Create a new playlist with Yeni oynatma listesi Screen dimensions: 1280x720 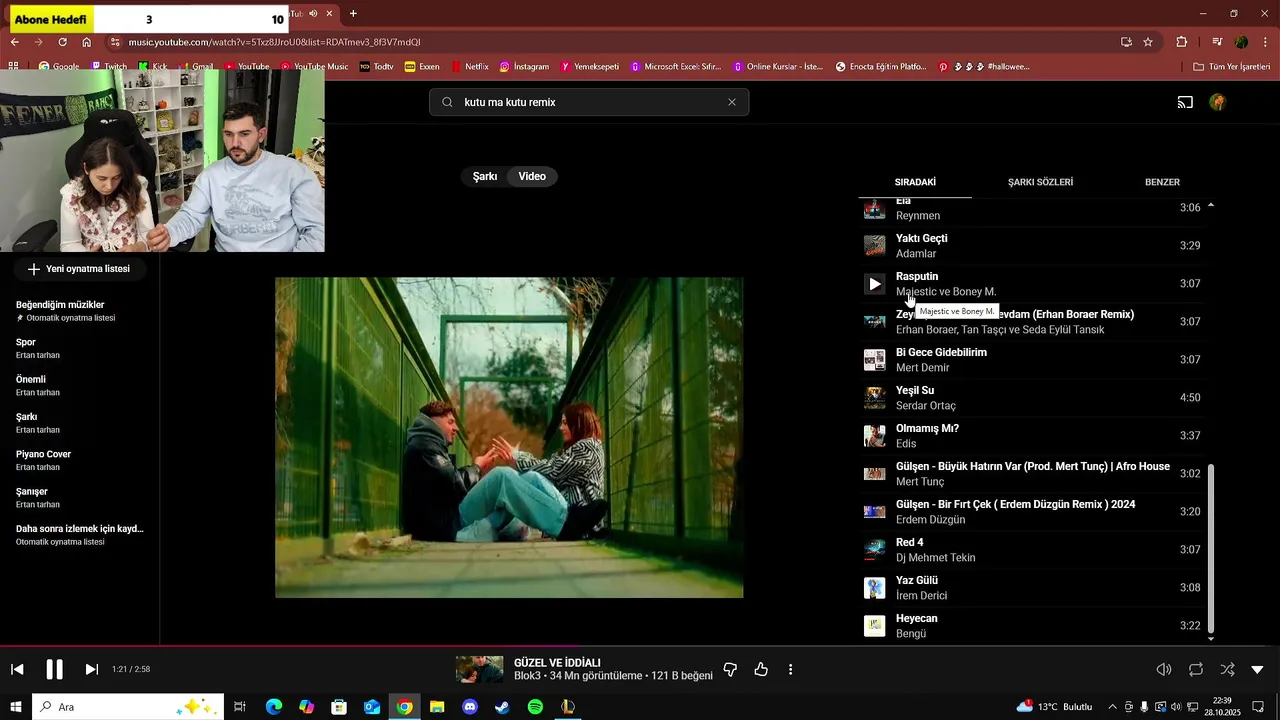(79, 269)
